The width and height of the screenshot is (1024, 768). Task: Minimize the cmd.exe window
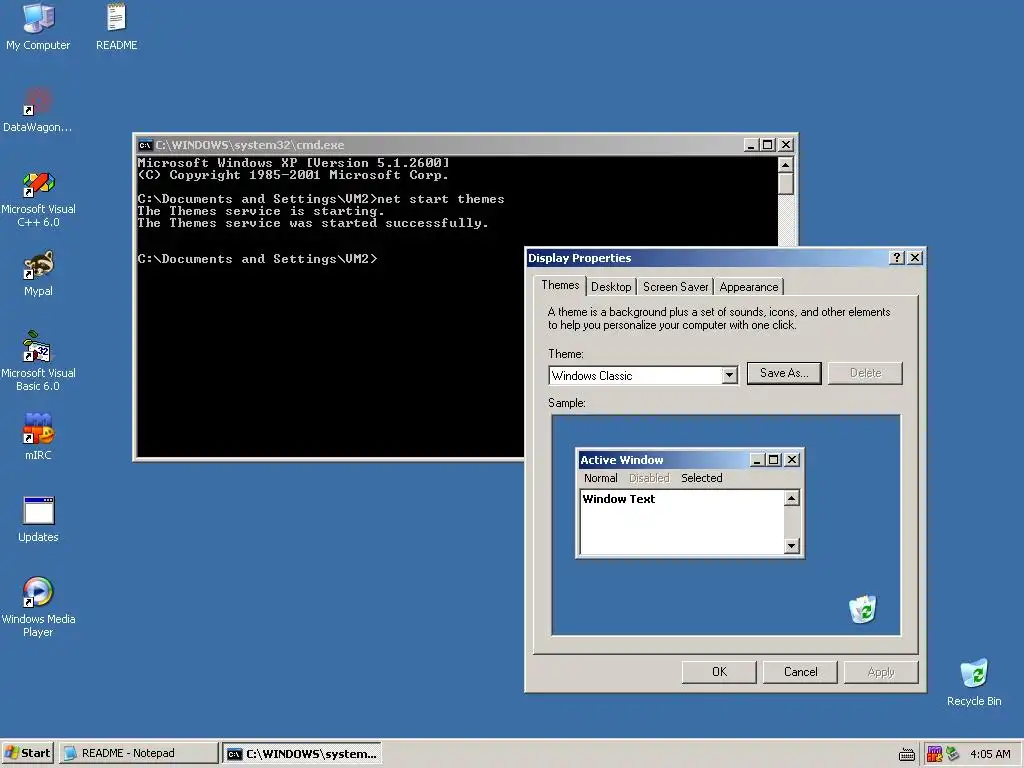(751, 145)
